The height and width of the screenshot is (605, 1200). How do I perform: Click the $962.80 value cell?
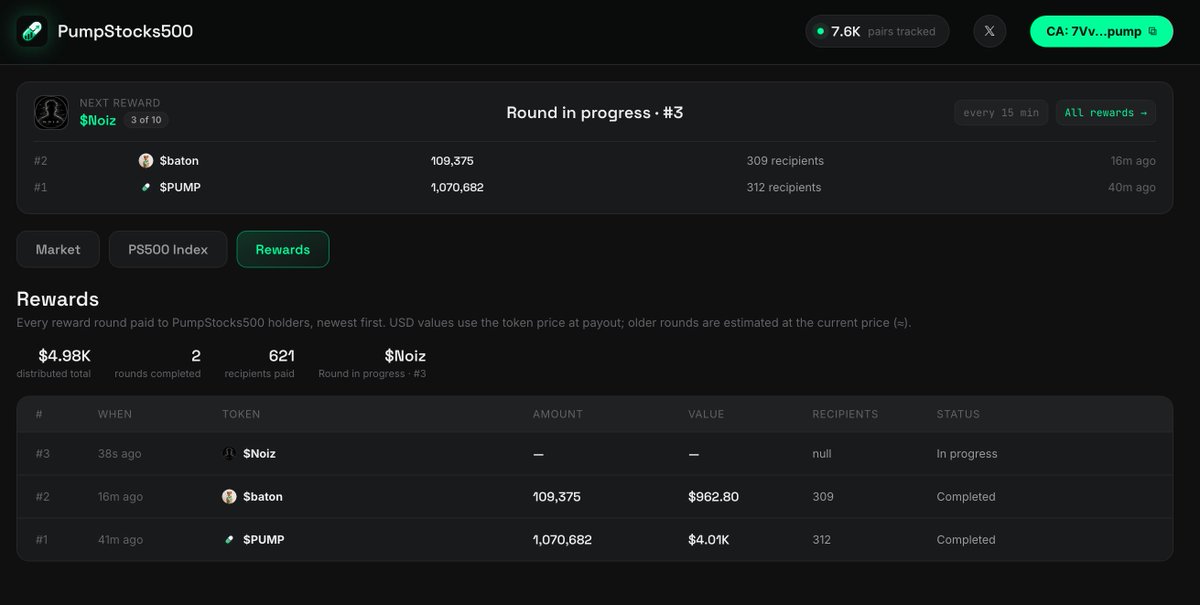click(x=713, y=496)
